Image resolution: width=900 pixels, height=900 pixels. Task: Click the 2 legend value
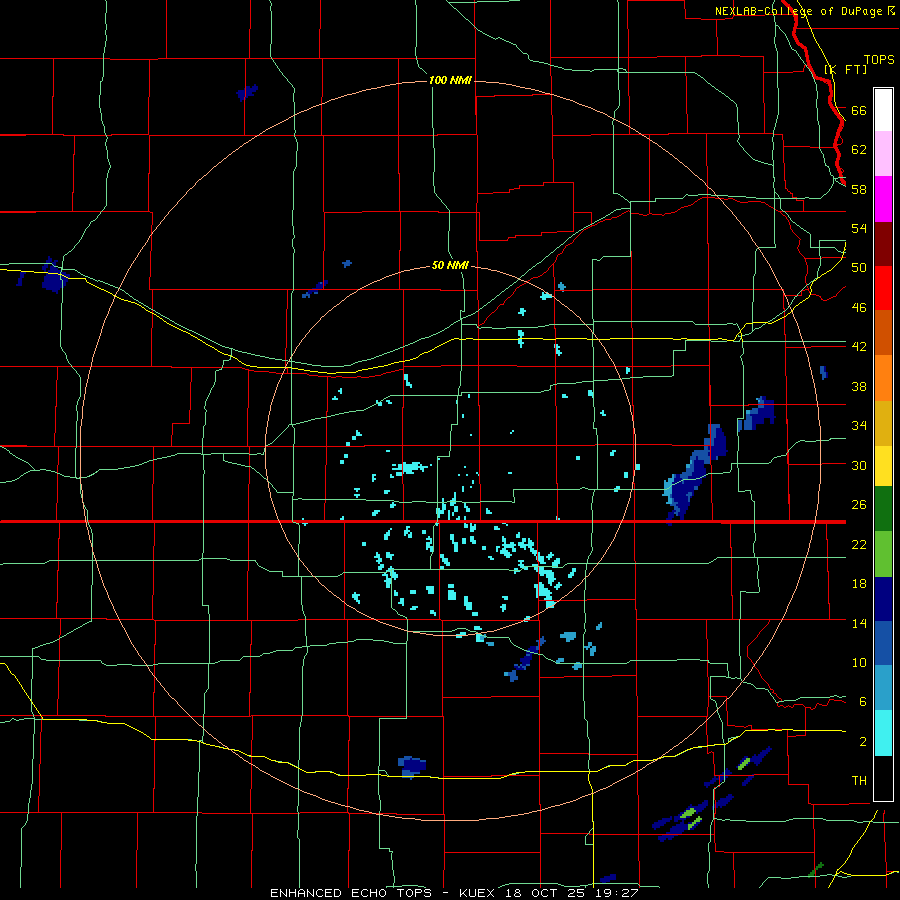(863, 741)
